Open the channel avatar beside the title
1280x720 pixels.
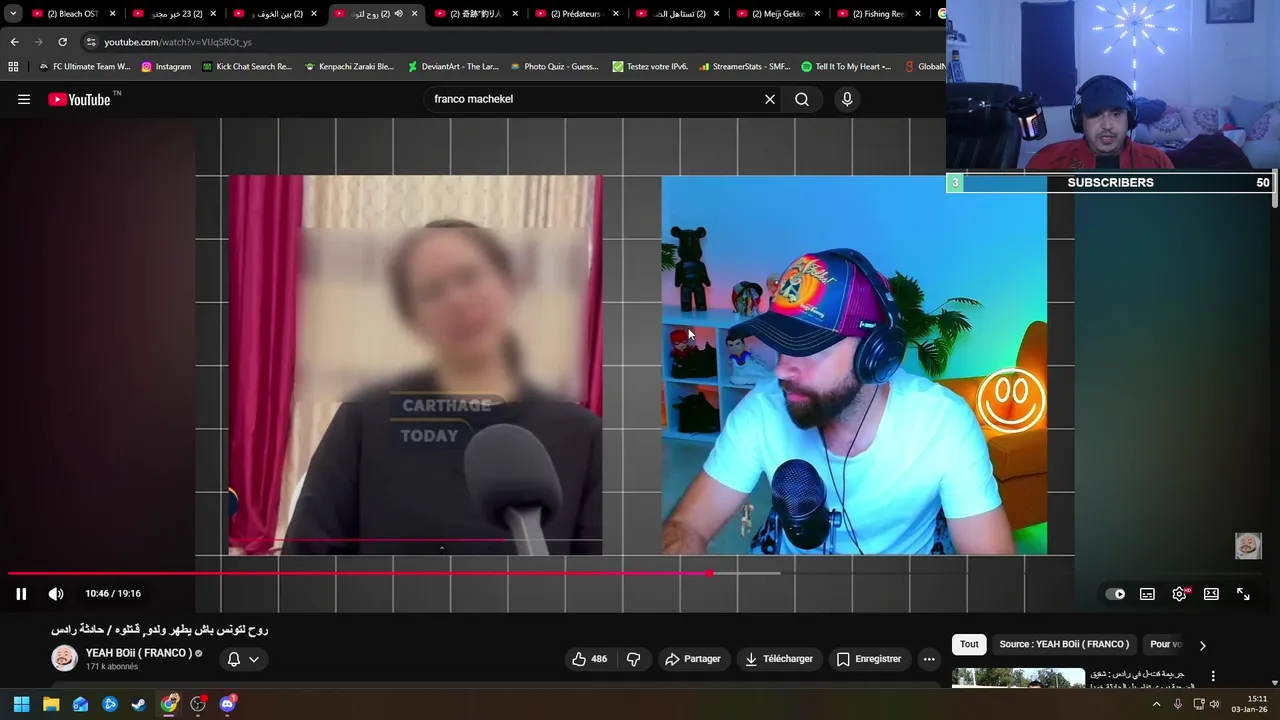click(x=65, y=658)
